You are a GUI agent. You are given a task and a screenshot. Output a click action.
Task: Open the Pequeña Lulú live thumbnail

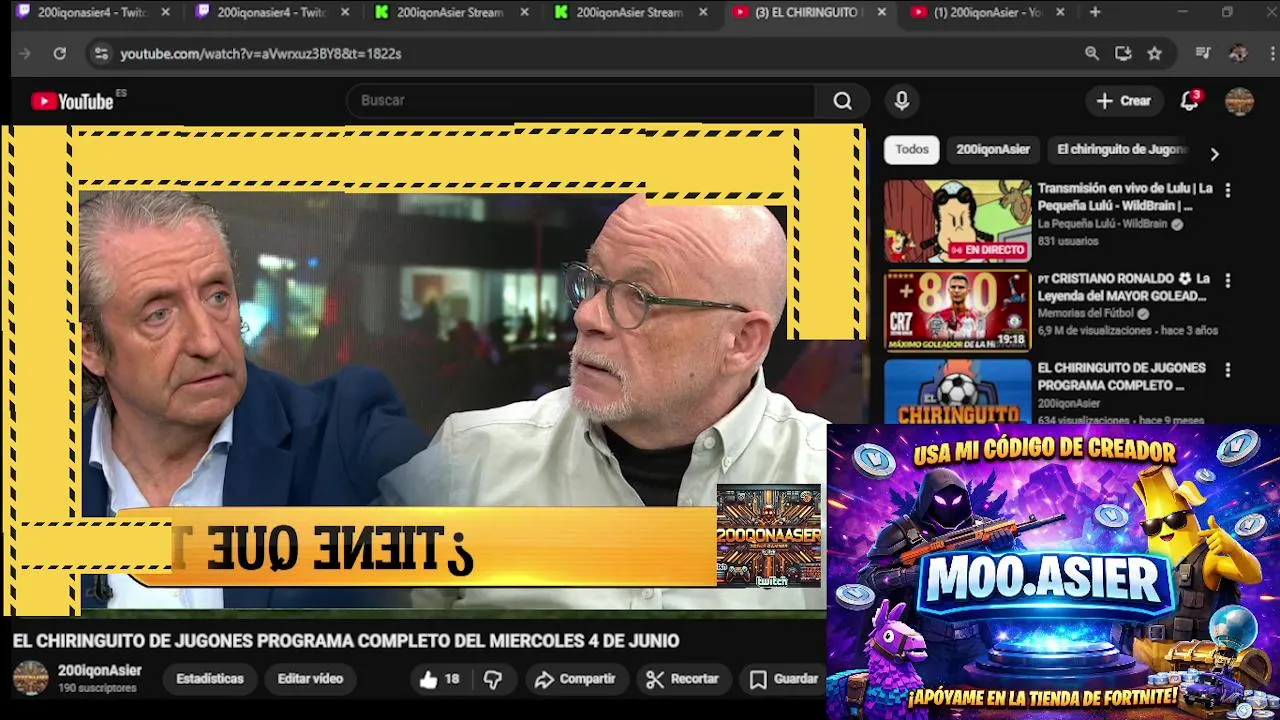(957, 221)
